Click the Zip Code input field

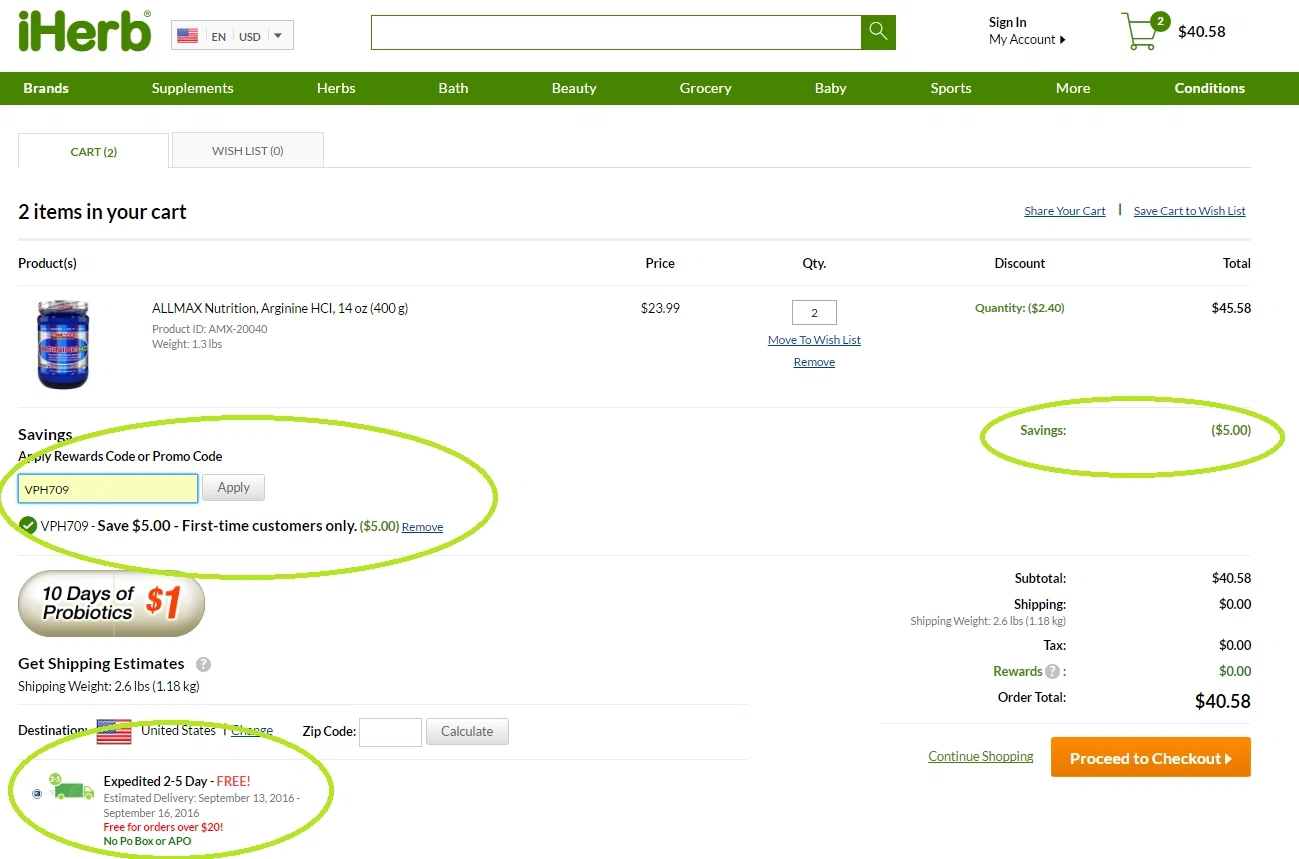(x=390, y=732)
